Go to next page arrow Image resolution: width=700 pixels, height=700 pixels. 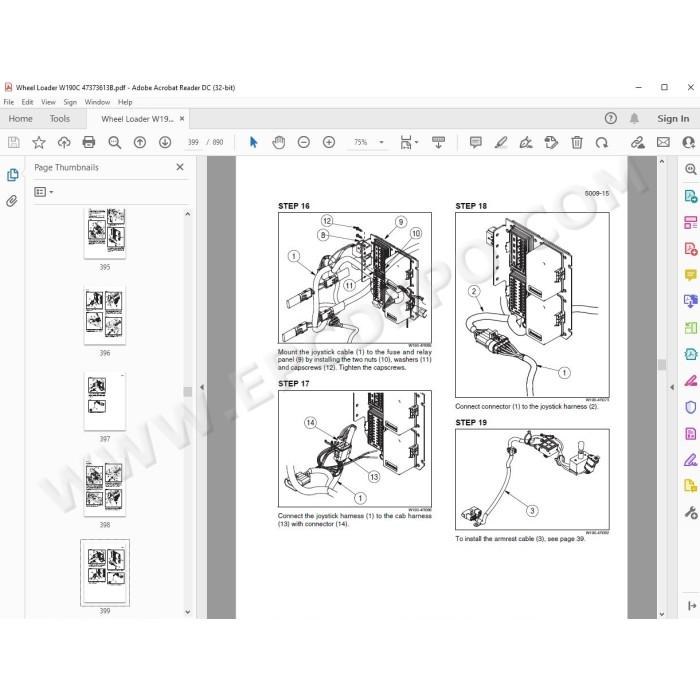coord(165,142)
